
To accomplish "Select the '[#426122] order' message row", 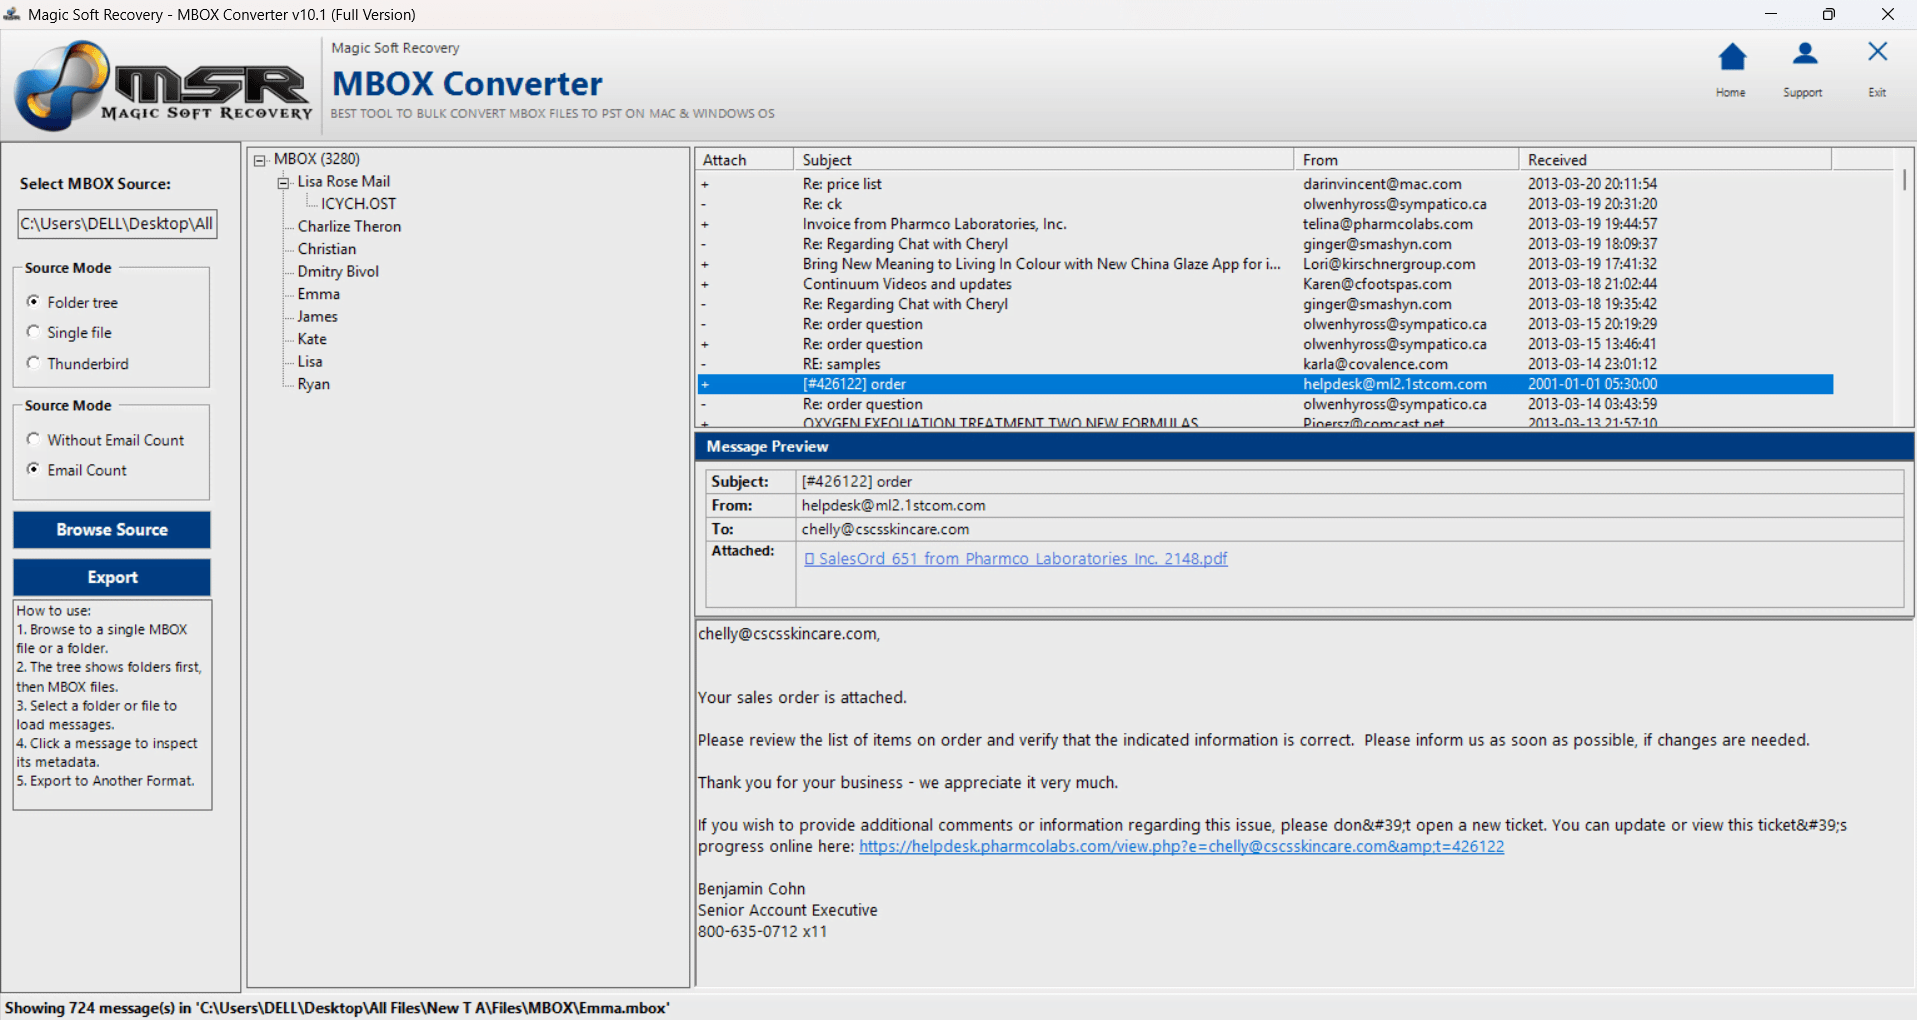I will [1265, 384].
